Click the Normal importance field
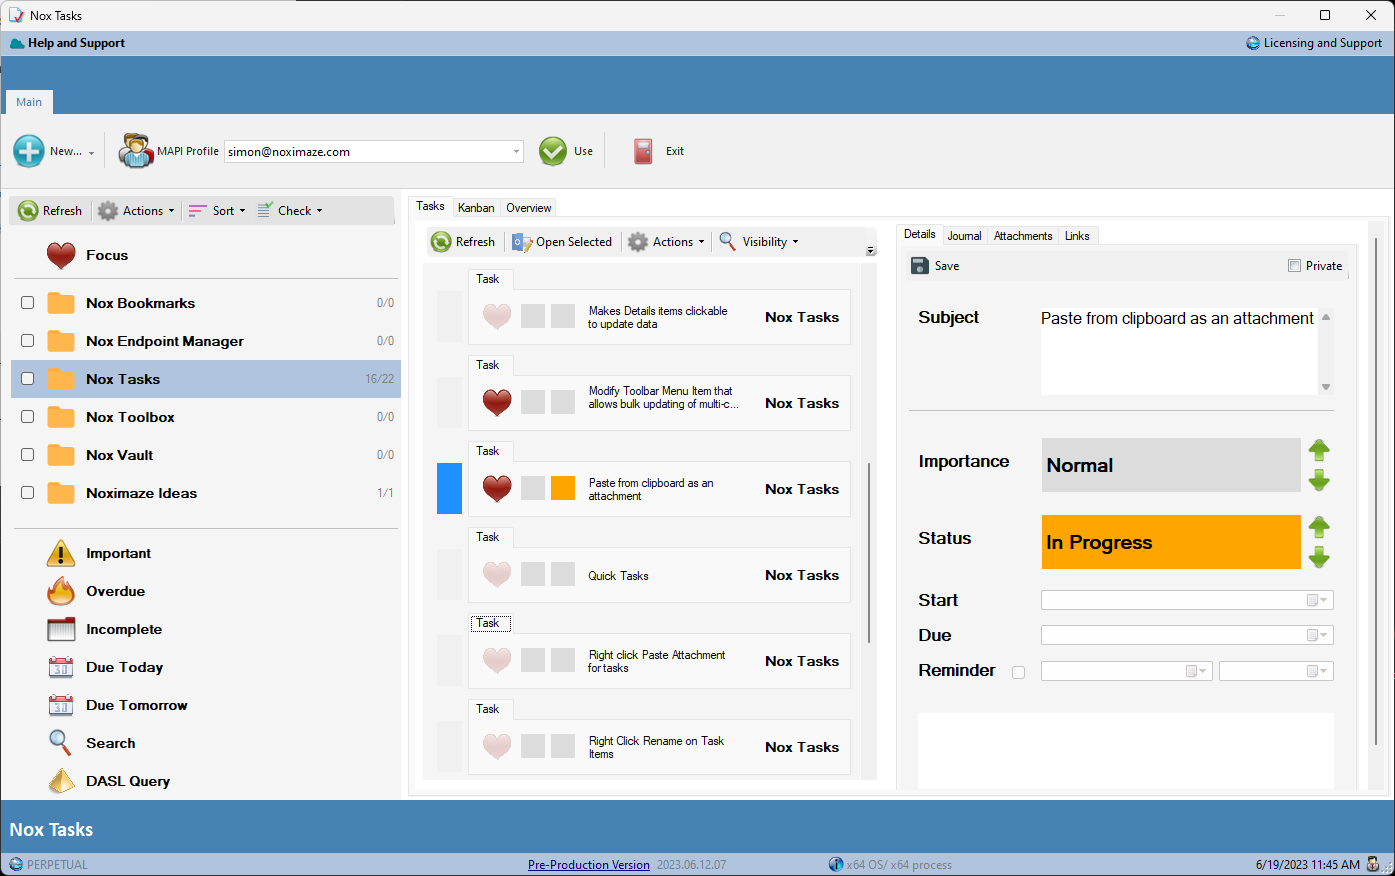The height and width of the screenshot is (876, 1395). pyautogui.click(x=1171, y=465)
